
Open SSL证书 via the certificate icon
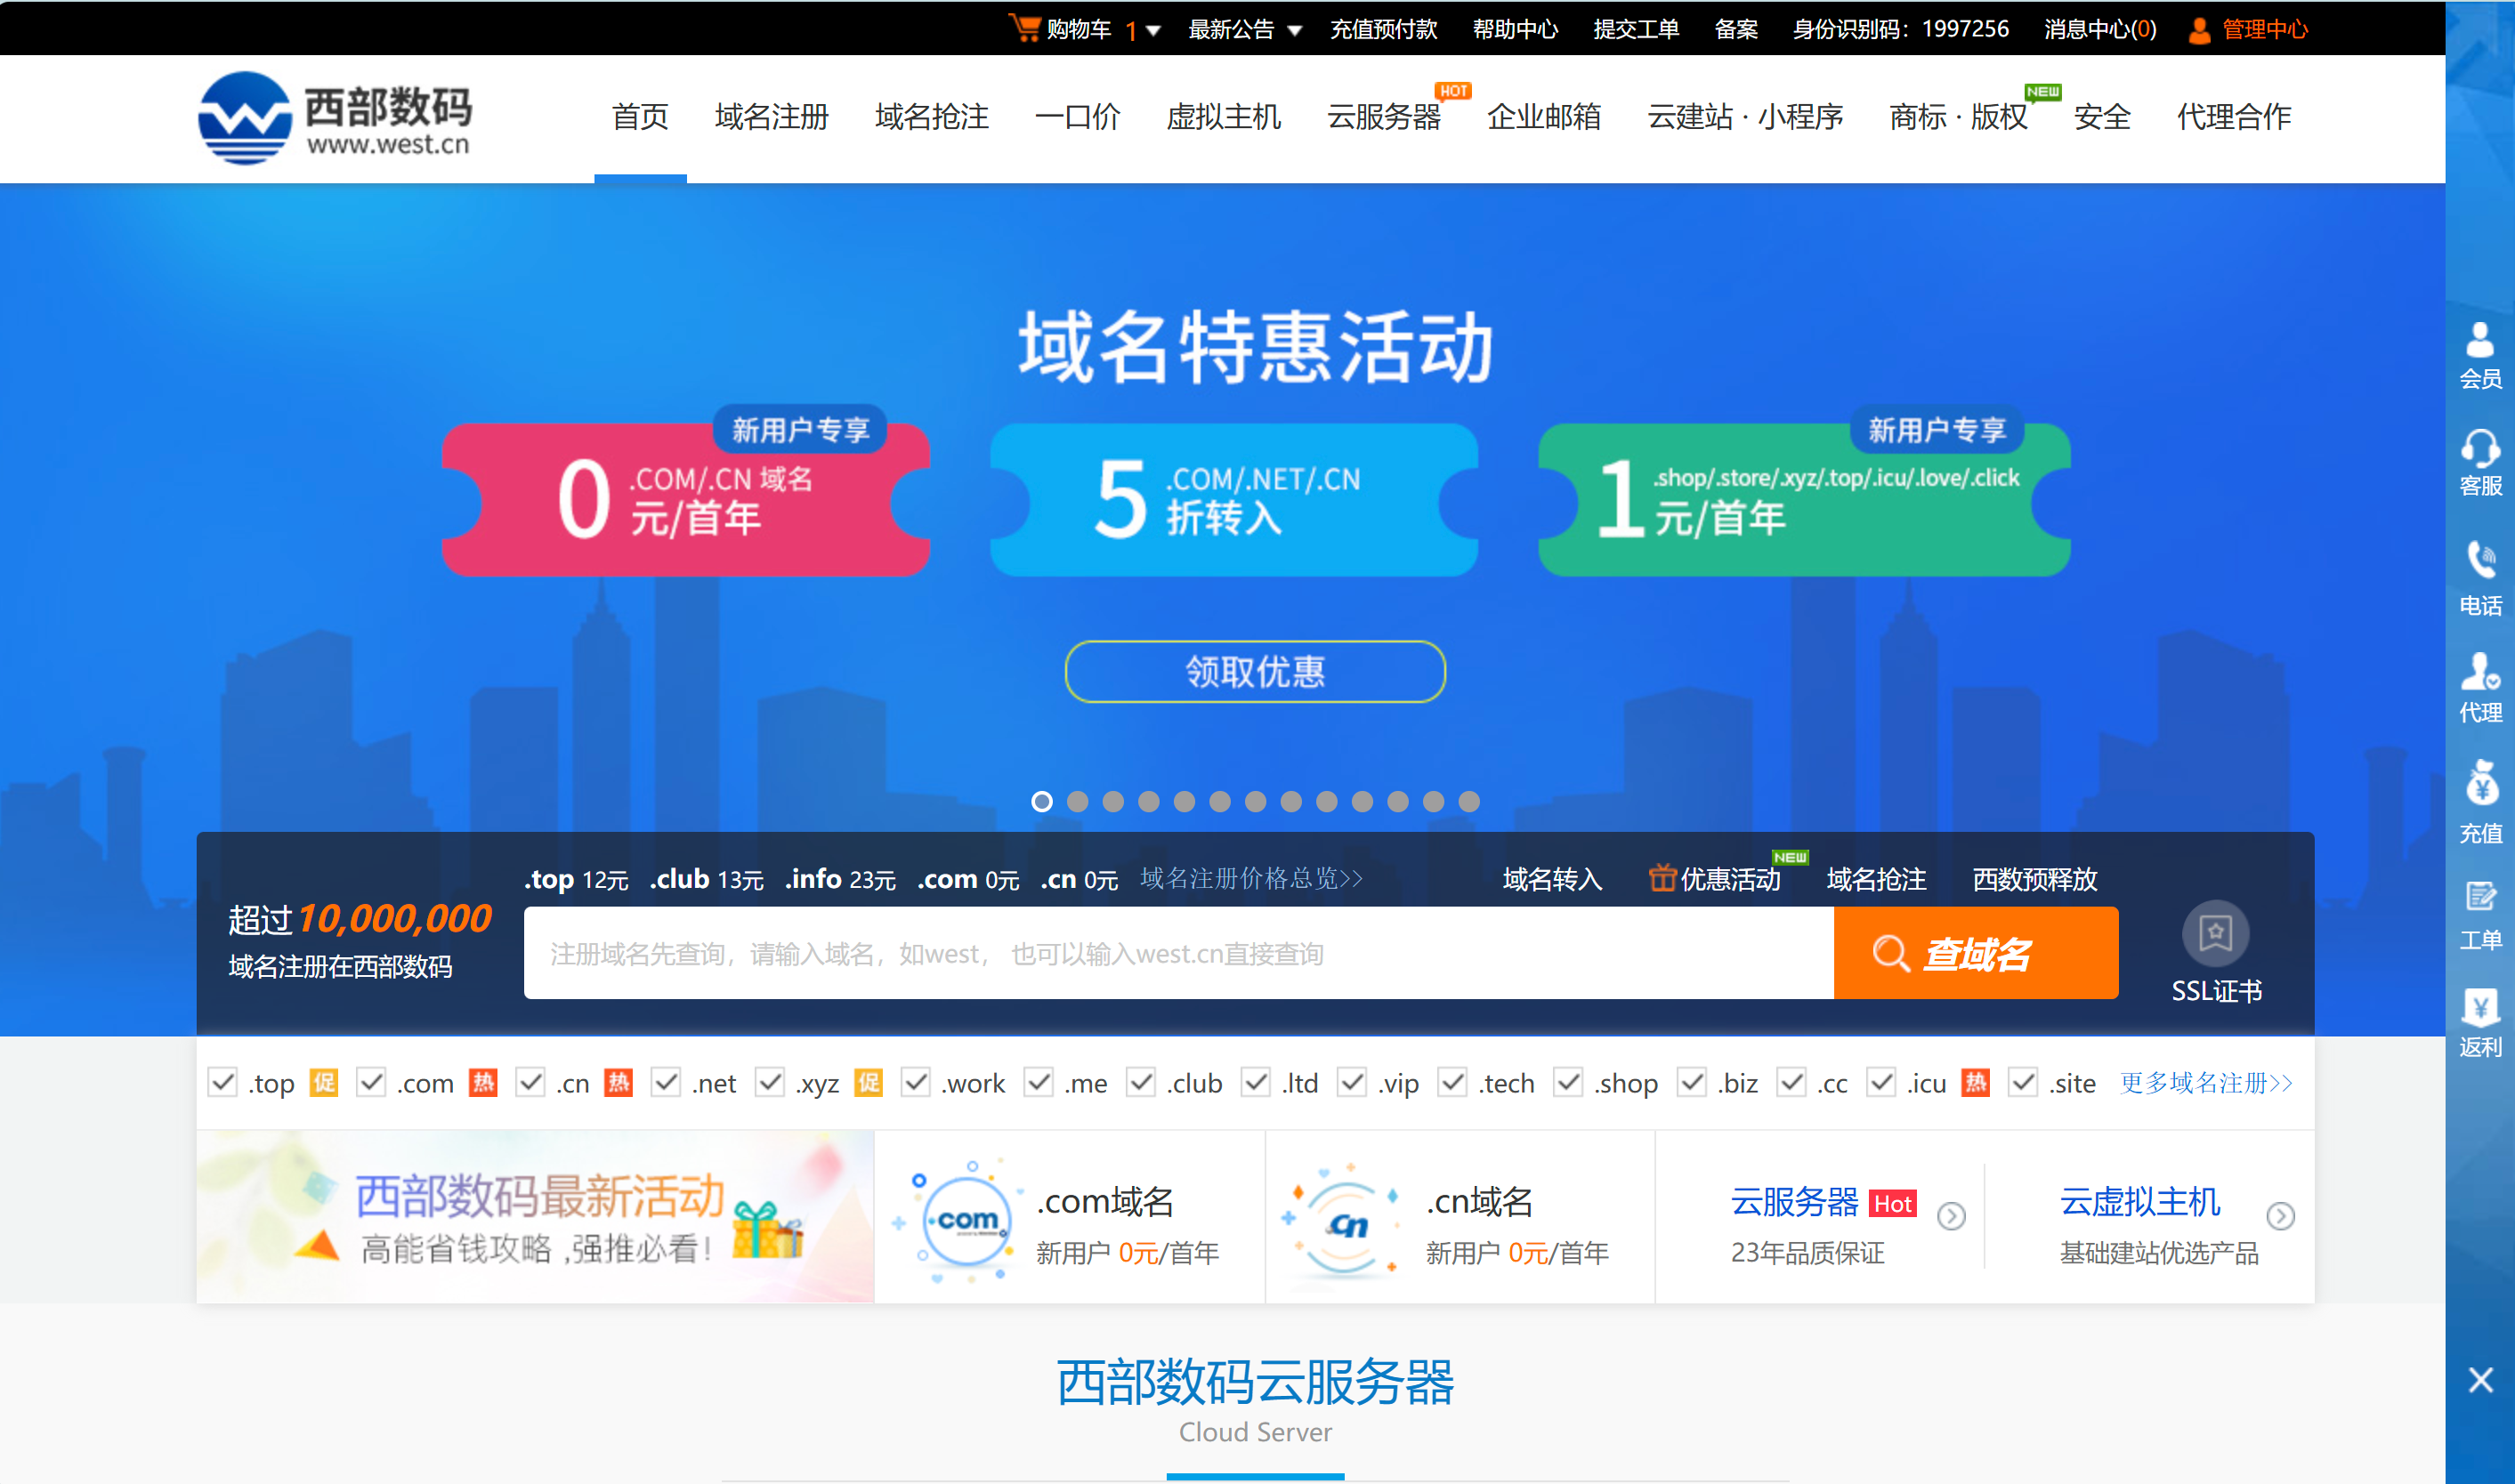(2216, 934)
